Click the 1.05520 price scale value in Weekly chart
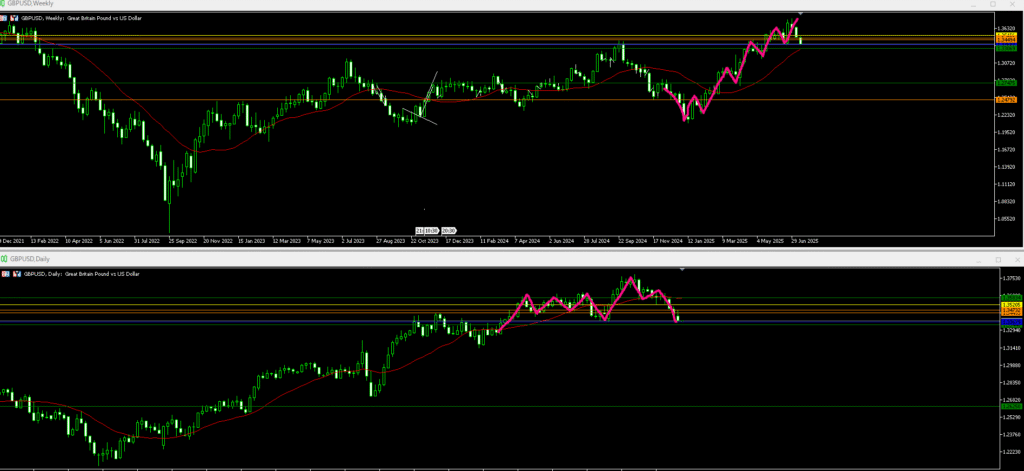The height and width of the screenshot is (471, 1024). click(x=1006, y=219)
